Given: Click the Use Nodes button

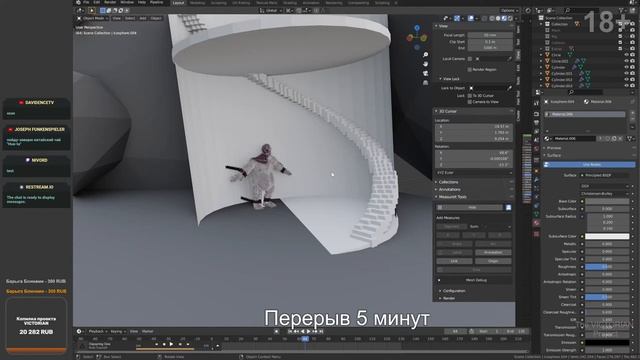Looking at the screenshot, I should coord(589,164).
